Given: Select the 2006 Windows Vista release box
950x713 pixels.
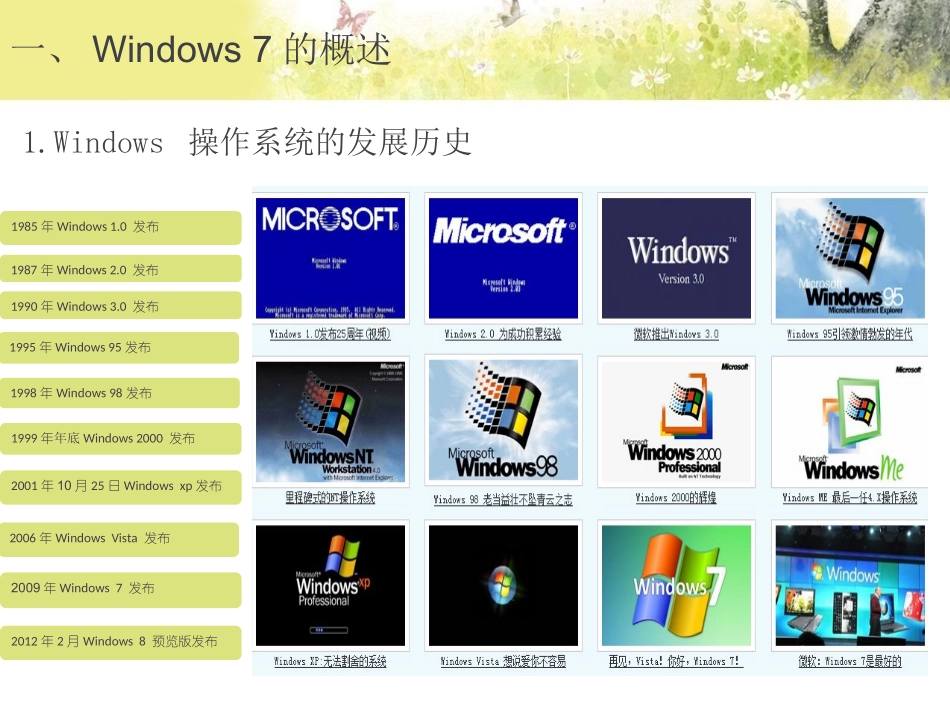Looking at the screenshot, I should [119, 539].
